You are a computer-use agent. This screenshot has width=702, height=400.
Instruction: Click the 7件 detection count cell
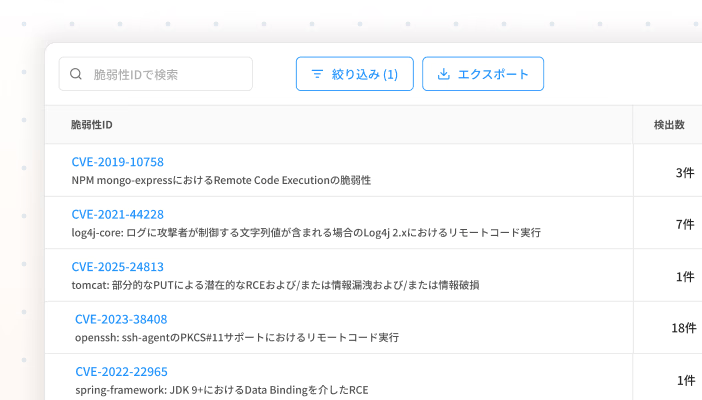[x=684, y=224]
